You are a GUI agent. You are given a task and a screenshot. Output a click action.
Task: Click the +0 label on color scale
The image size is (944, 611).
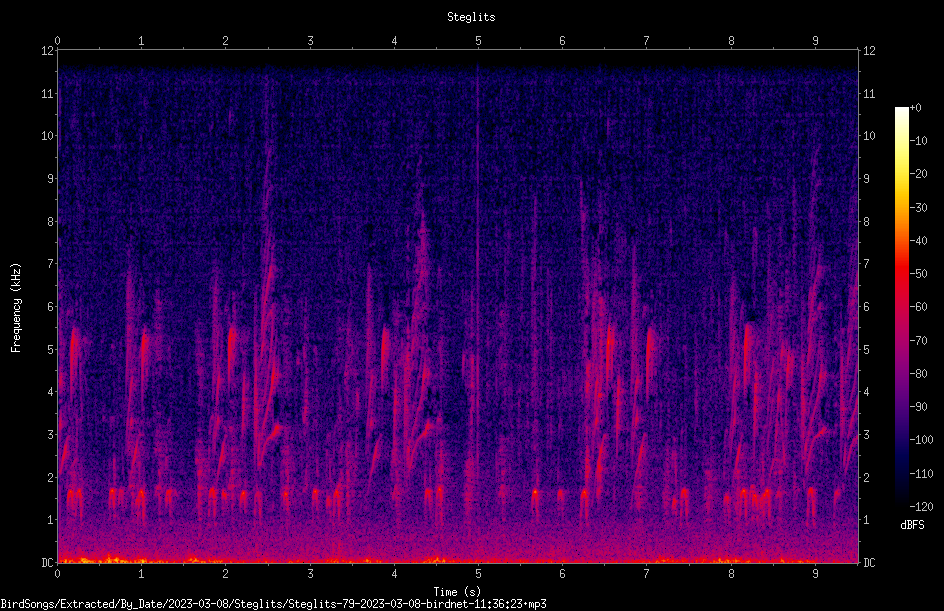(915, 108)
